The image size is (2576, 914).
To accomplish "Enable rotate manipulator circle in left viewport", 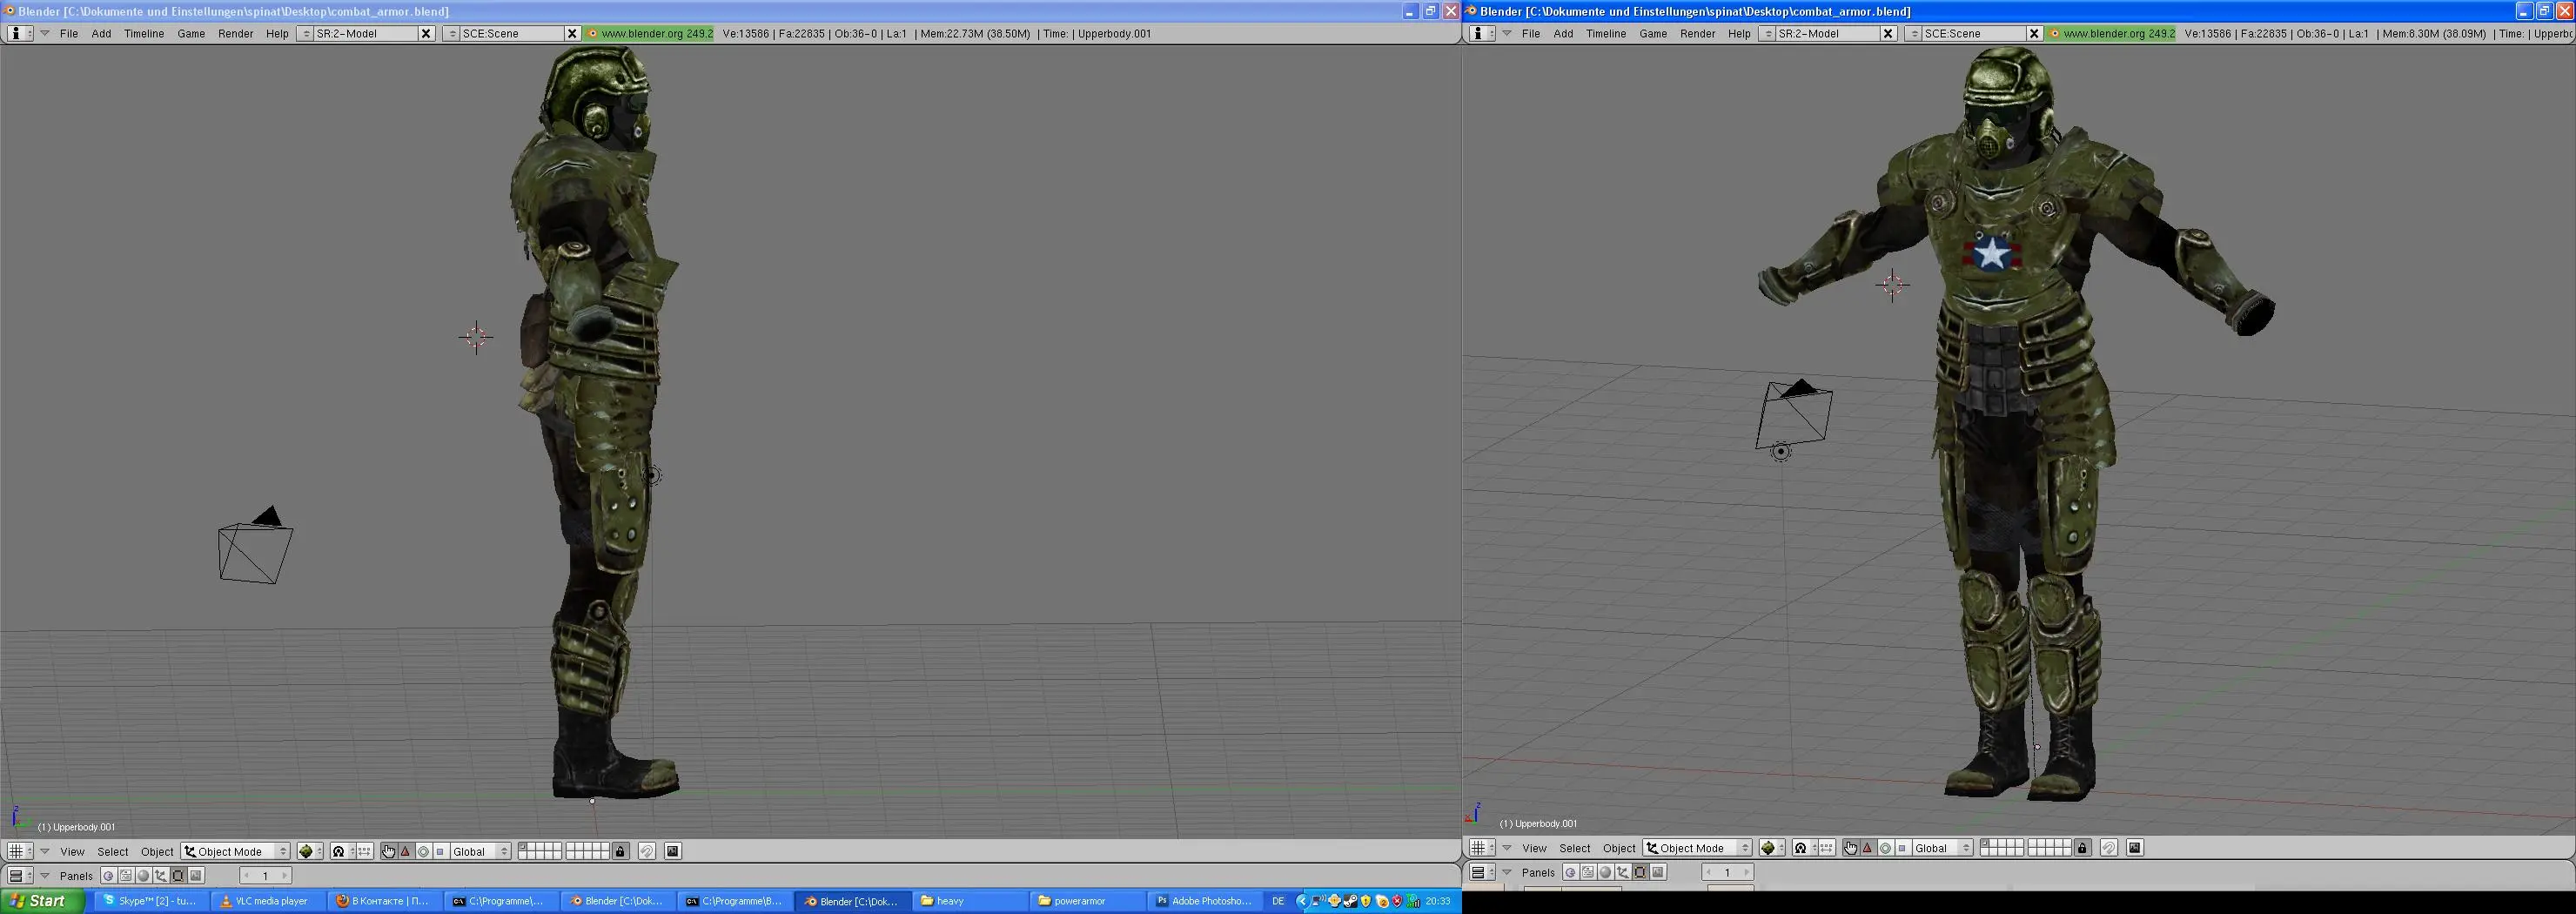I will click(x=423, y=852).
